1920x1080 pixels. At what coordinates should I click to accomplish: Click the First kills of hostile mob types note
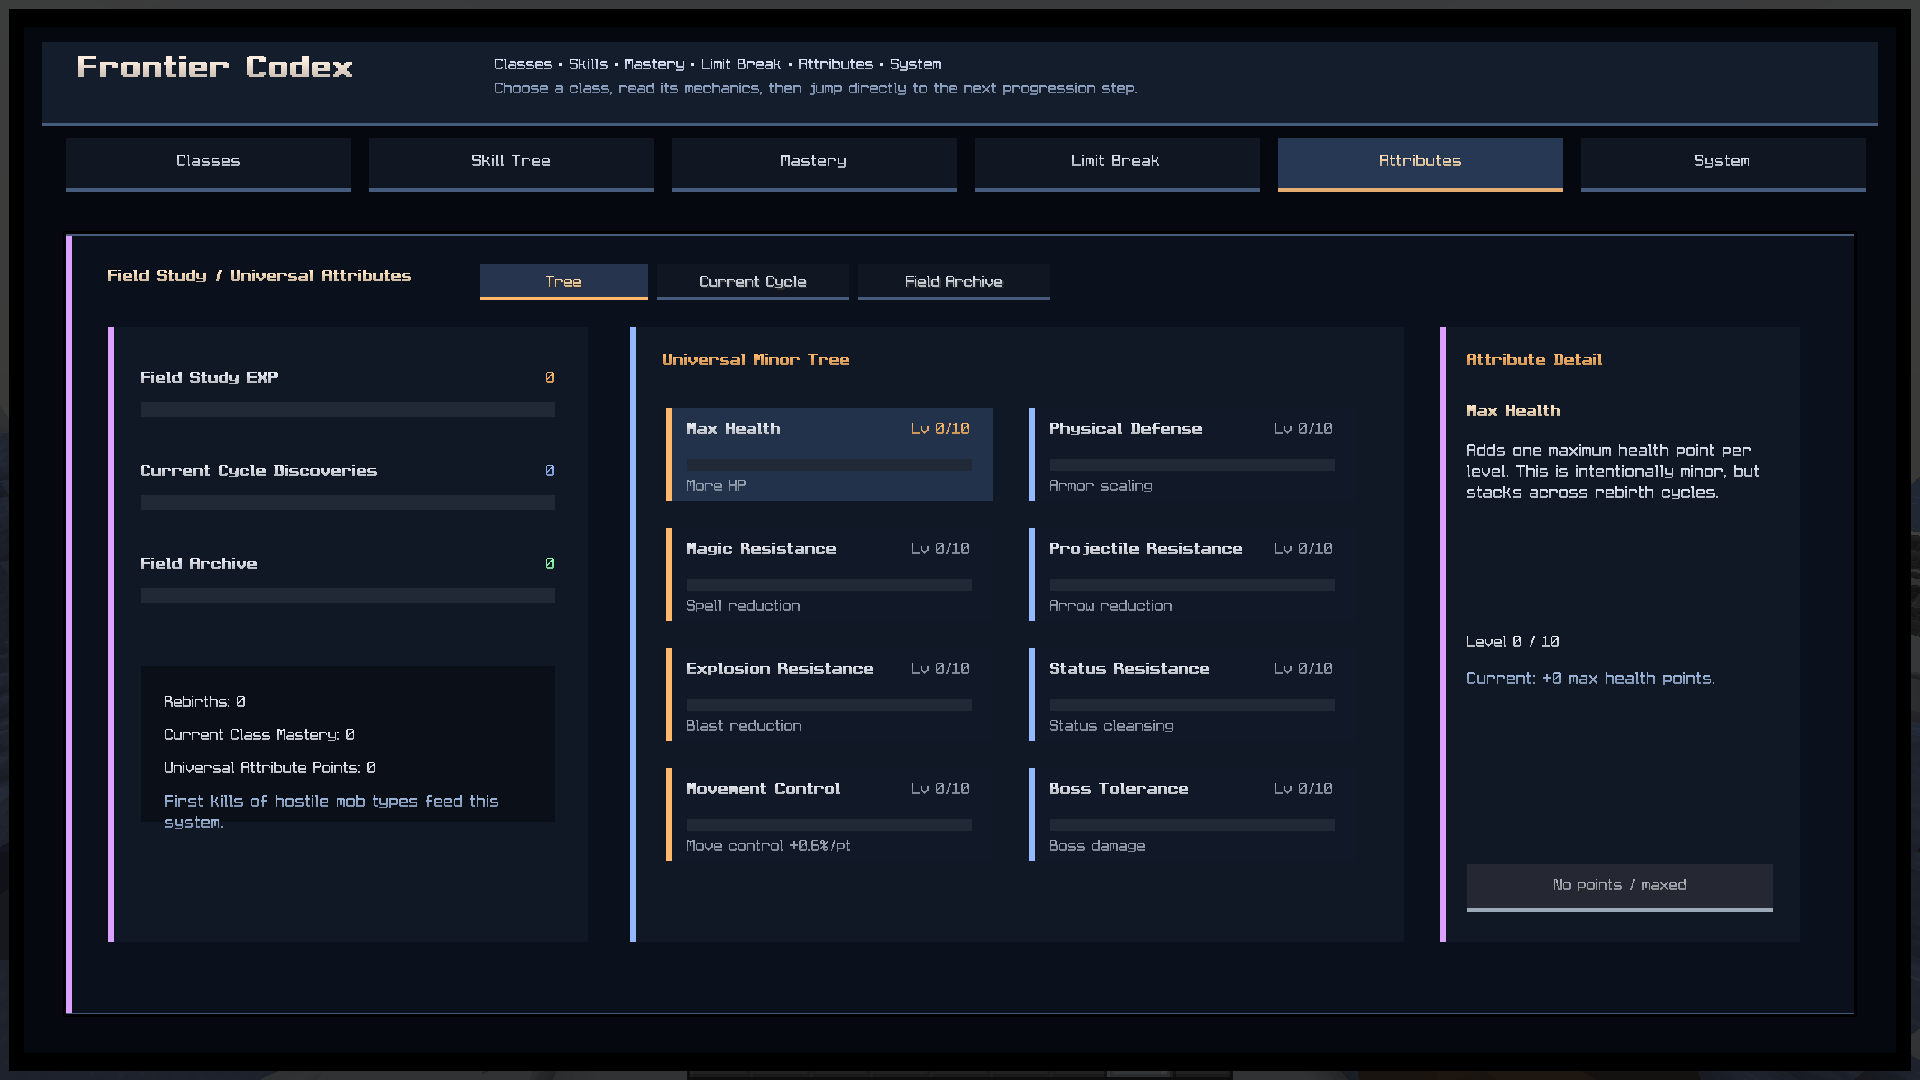[331, 812]
